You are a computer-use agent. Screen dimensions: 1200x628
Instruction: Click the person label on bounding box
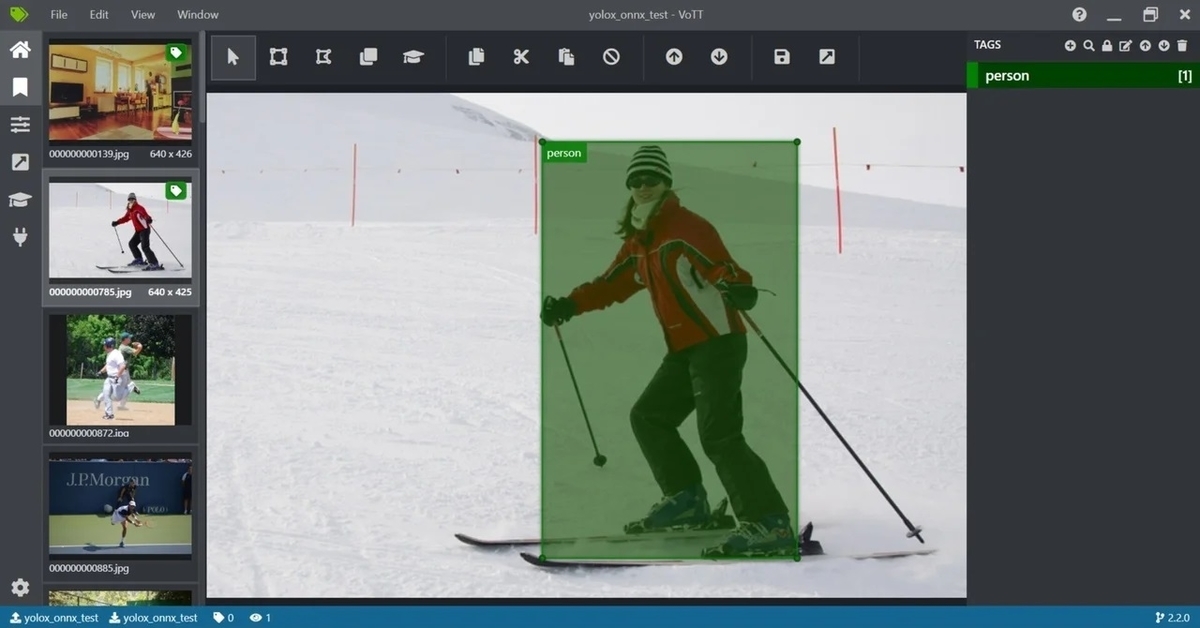(x=564, y=153)
